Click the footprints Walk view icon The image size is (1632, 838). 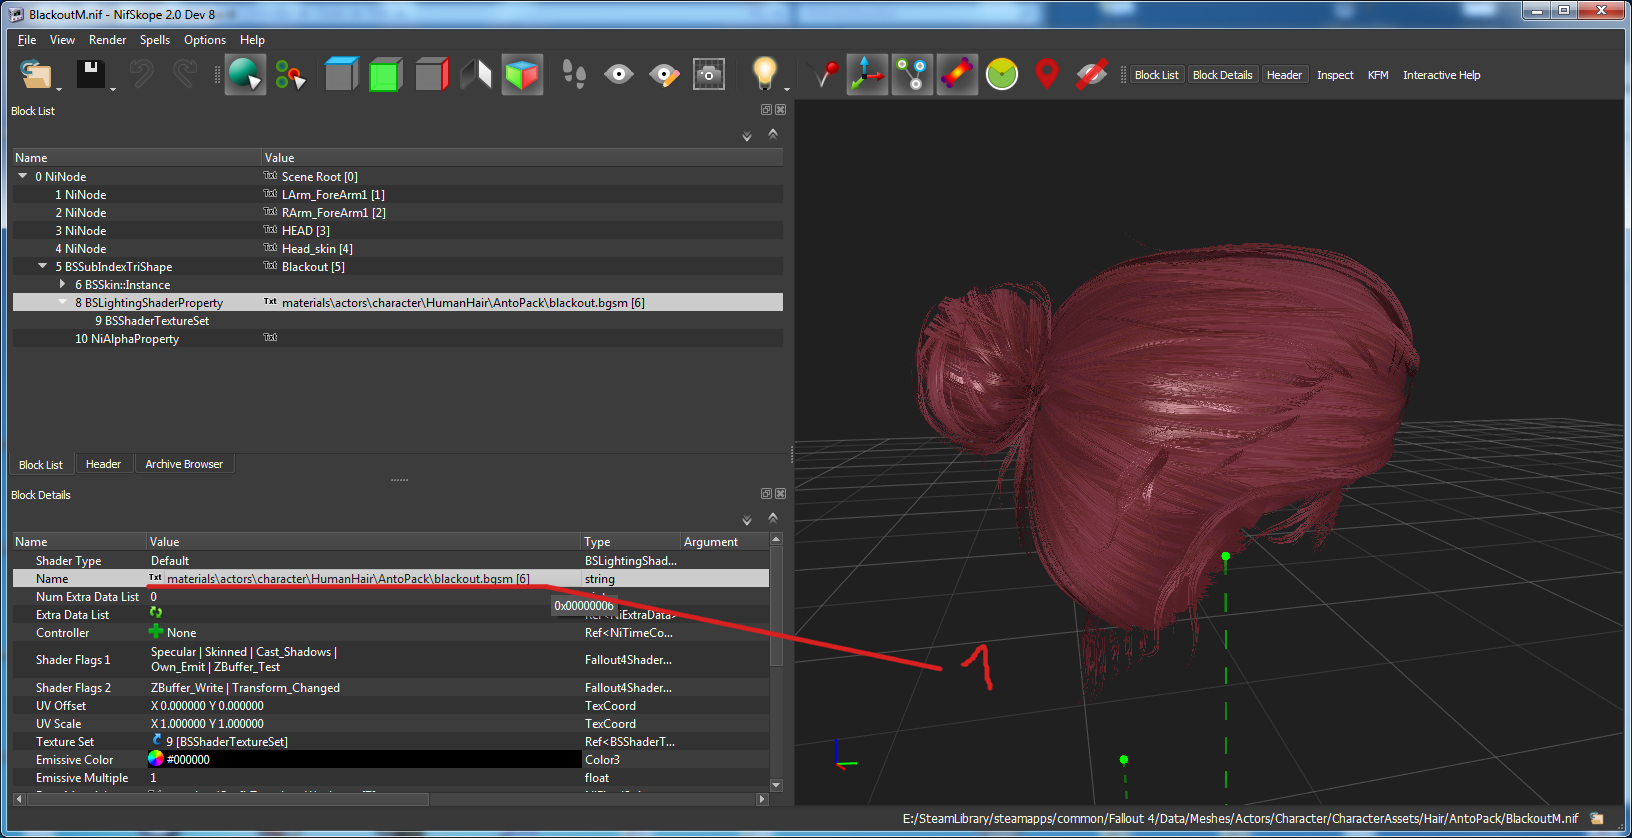click(574, 75)
